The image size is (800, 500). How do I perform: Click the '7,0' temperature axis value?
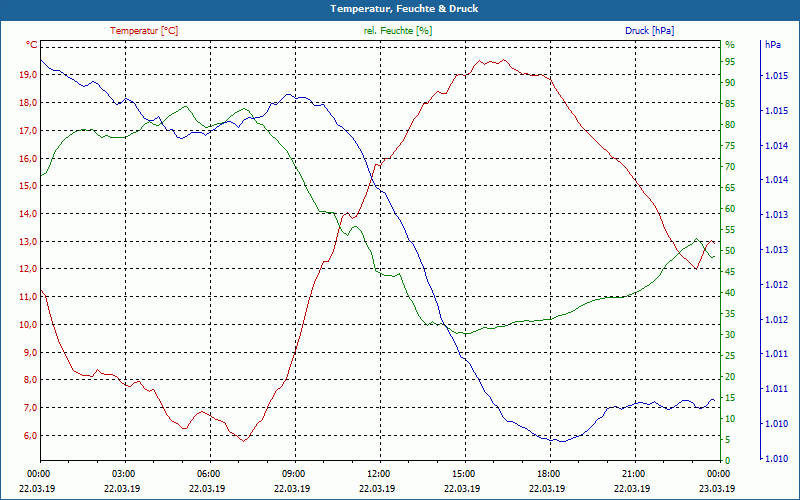click(30, 408)
